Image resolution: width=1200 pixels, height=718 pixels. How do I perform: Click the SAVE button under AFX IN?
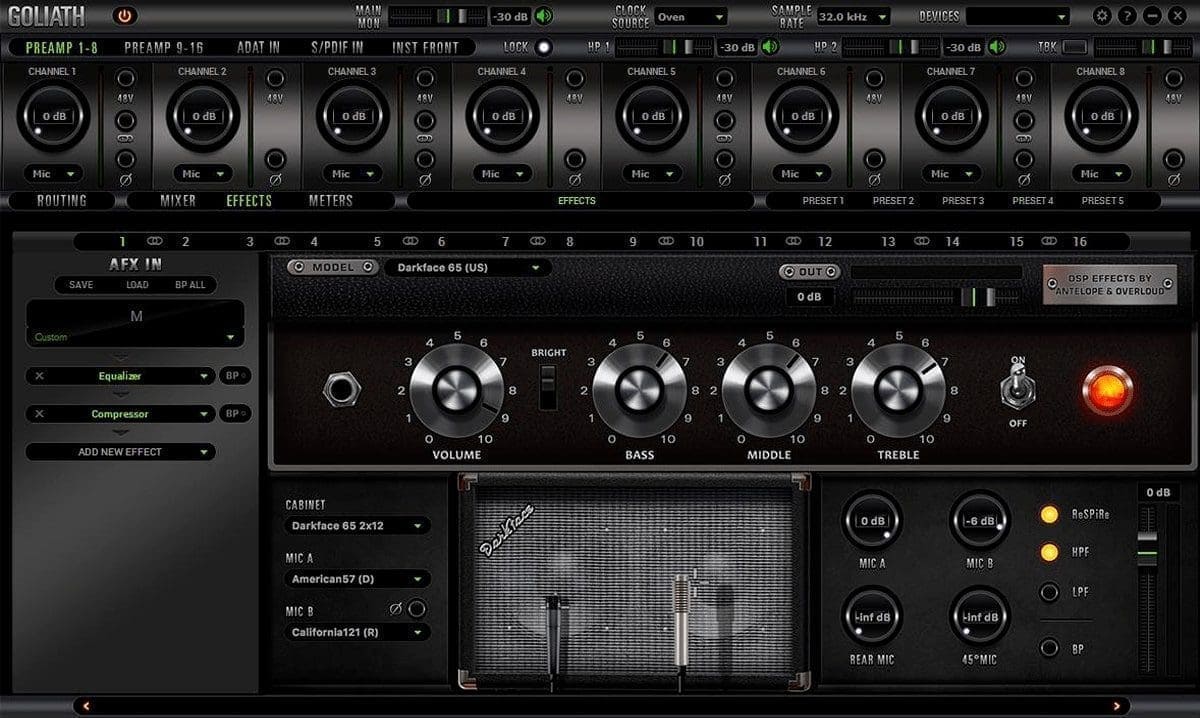[81, 285]
